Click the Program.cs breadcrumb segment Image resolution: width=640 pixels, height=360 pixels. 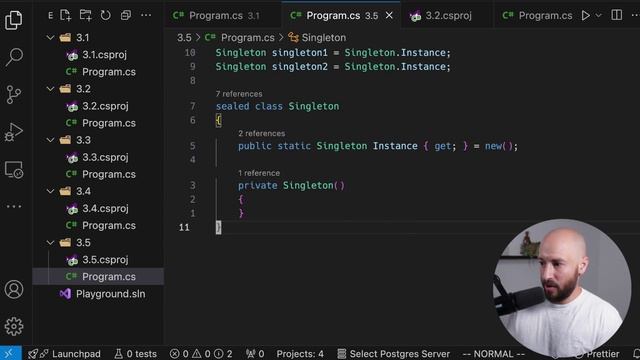click(x=240, y=38)
